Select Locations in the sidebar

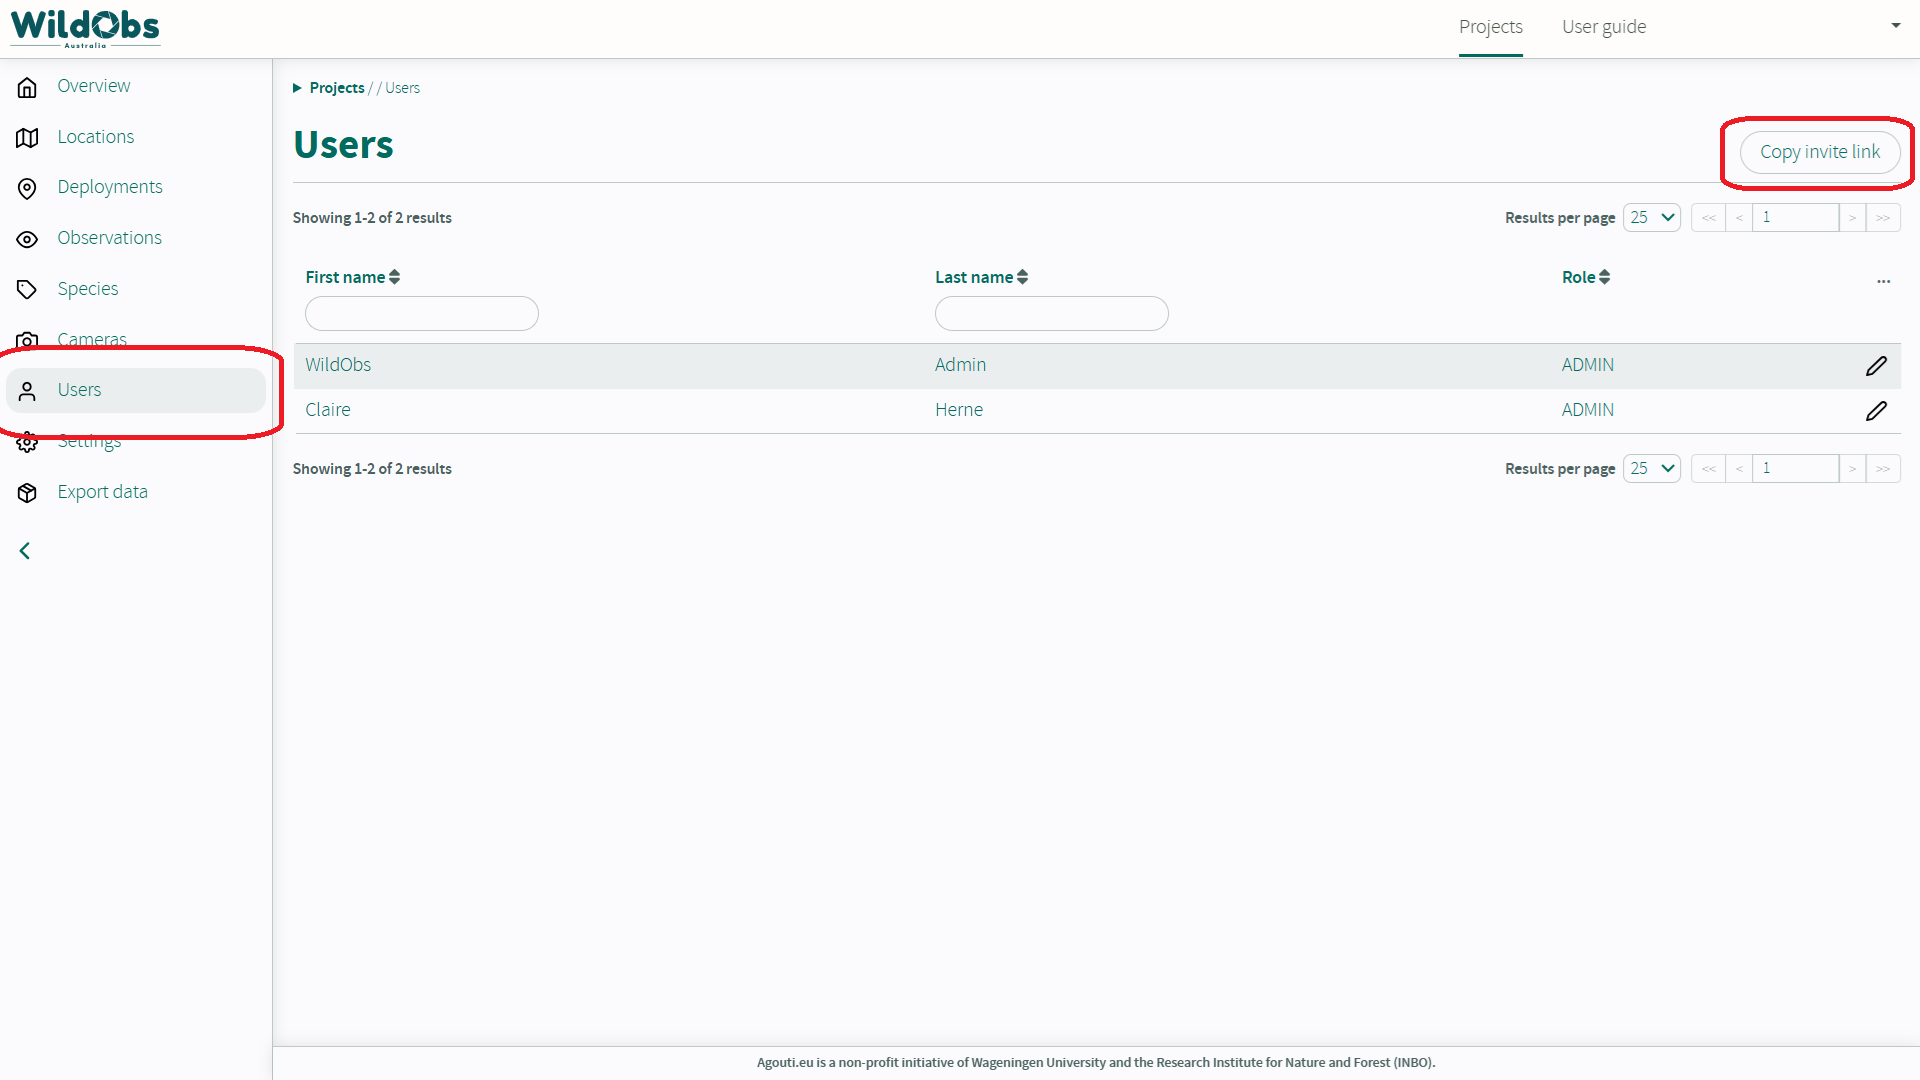click(95, 136)
